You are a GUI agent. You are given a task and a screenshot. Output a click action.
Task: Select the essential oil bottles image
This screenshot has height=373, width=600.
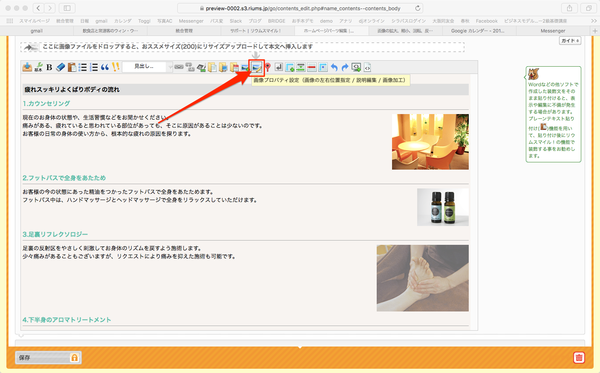[443, 207]
